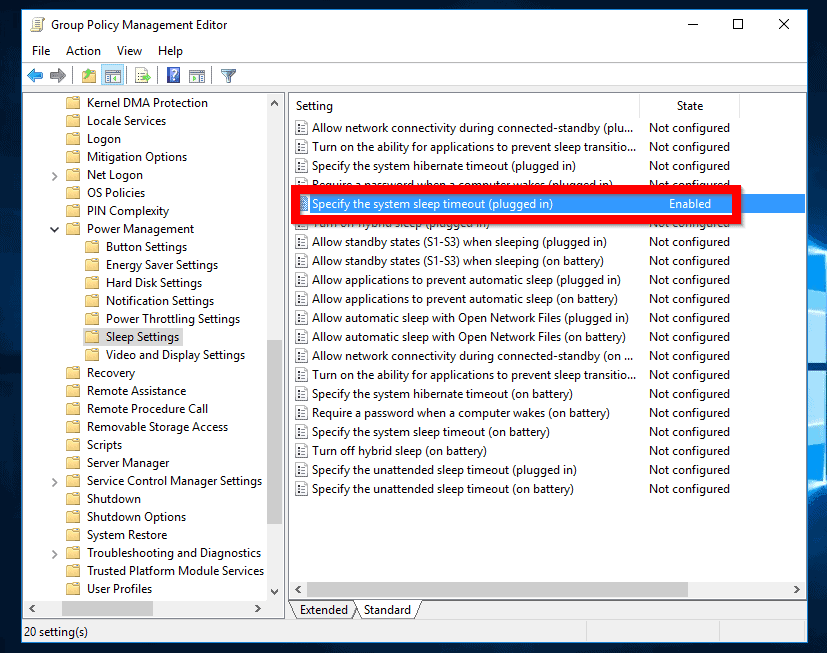Select the Sleep Settings folder icon
827x653 pixels.
tap(92, 337)
